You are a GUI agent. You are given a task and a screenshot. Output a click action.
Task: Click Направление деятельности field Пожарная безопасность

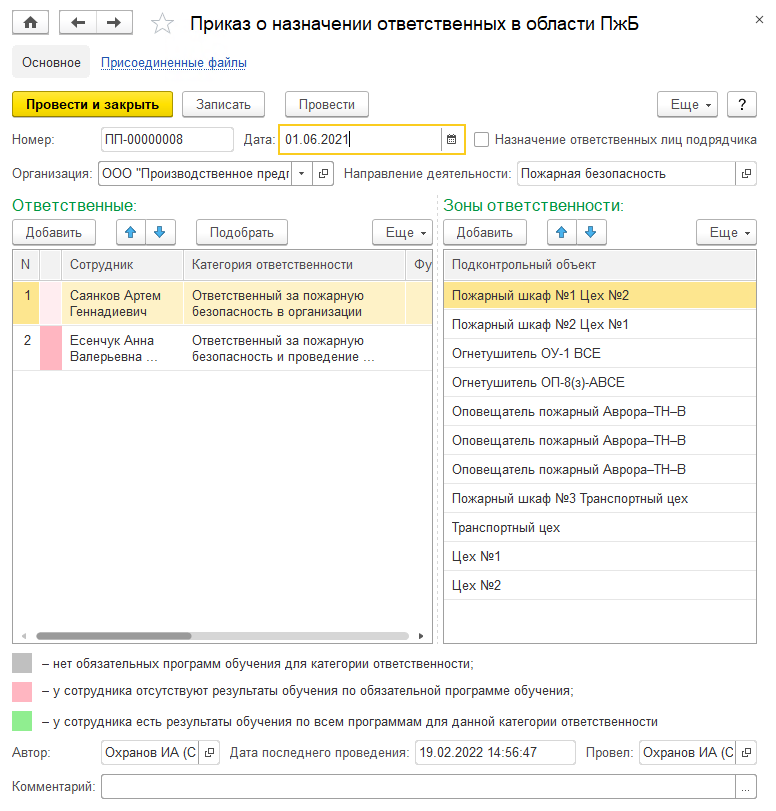627,173
